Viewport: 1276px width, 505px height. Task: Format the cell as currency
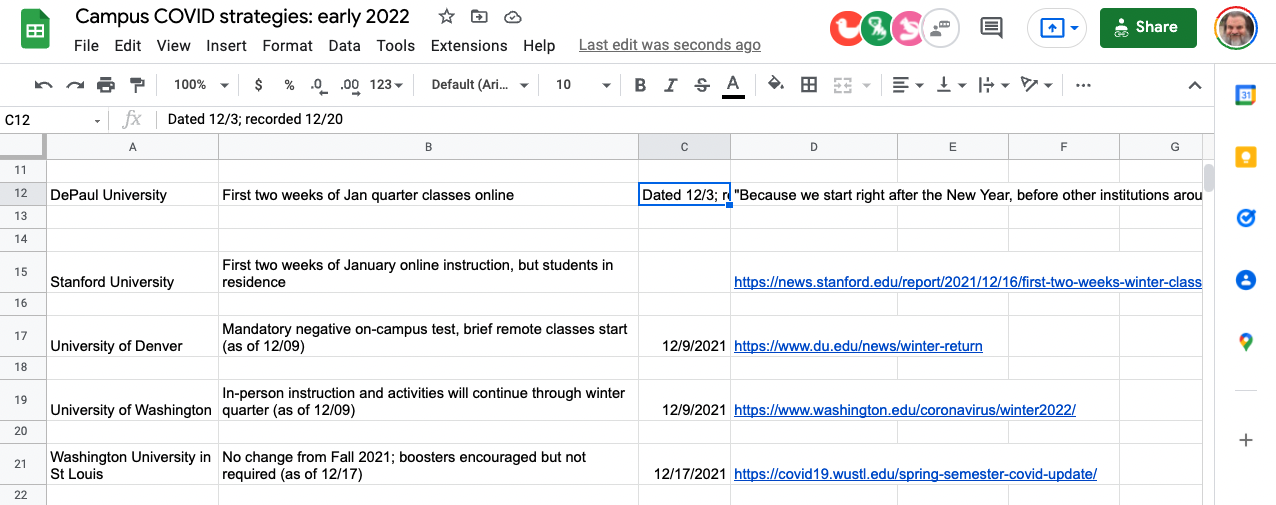pyautogui.click(x=259, y=85)
